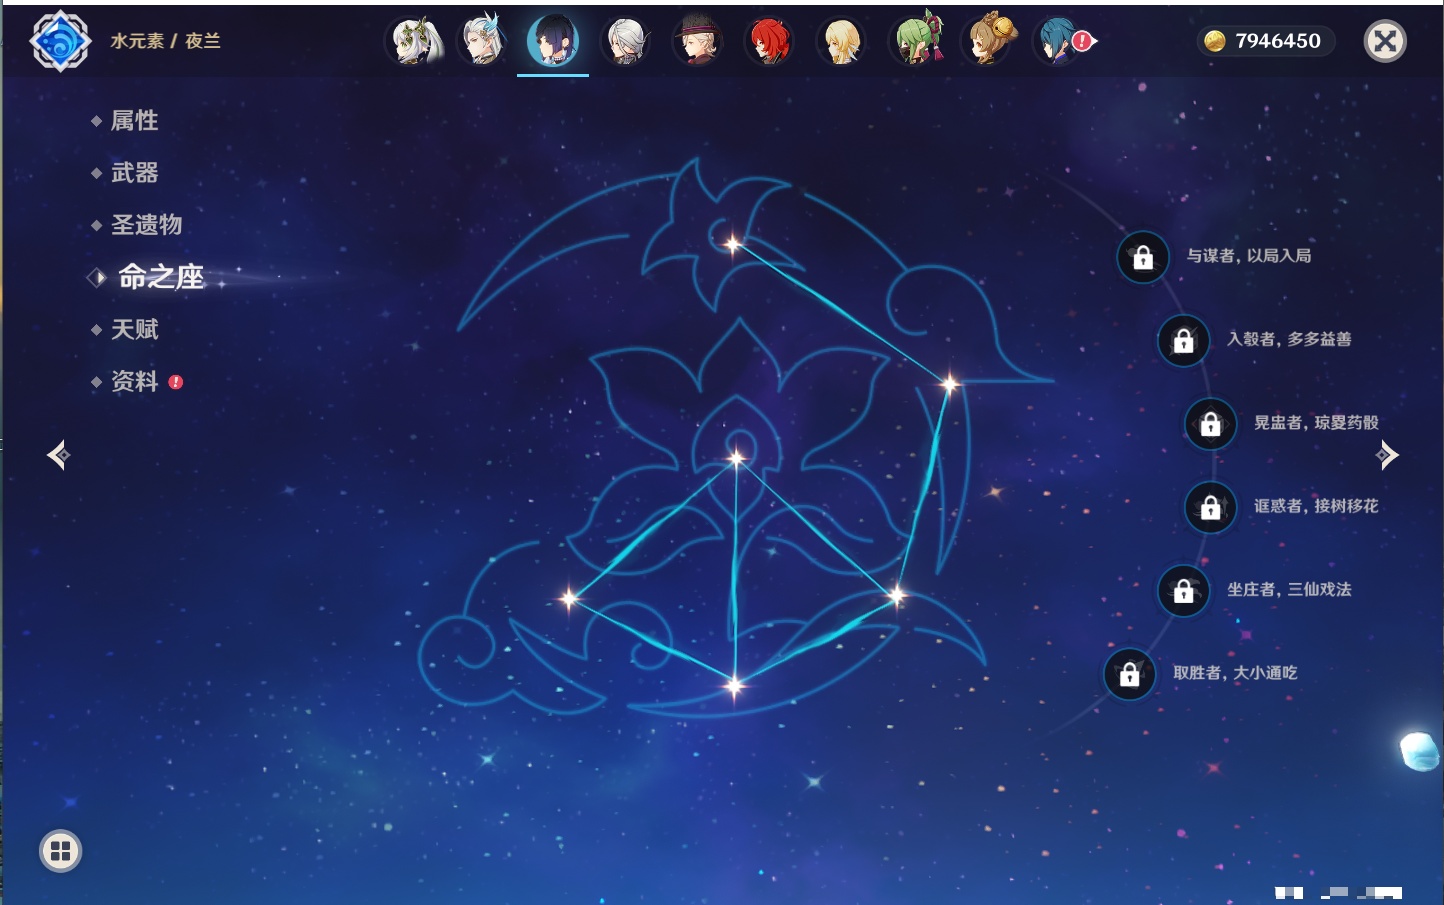This screenshot has width=1444, height=905.
Task: Close the character screen with the X
Action: [1385, 41]
